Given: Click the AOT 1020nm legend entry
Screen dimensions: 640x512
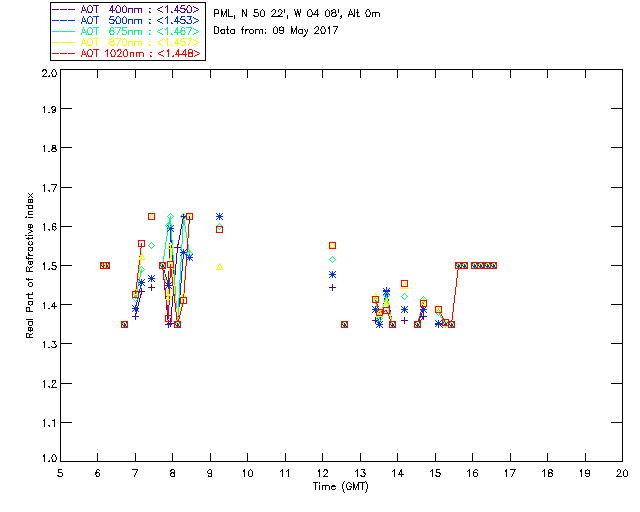Looking at the screenshot, I should (x=126, y=53).
